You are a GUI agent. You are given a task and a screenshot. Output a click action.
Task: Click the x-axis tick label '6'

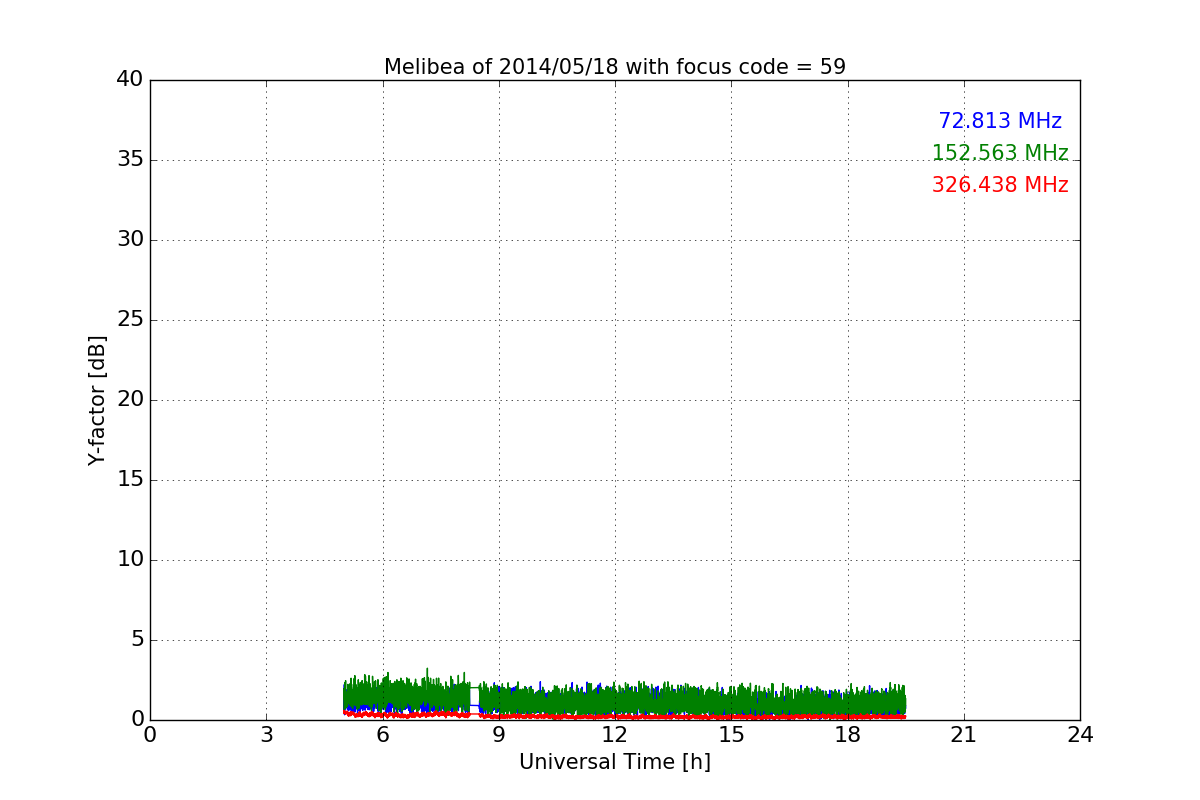(383, 735)
